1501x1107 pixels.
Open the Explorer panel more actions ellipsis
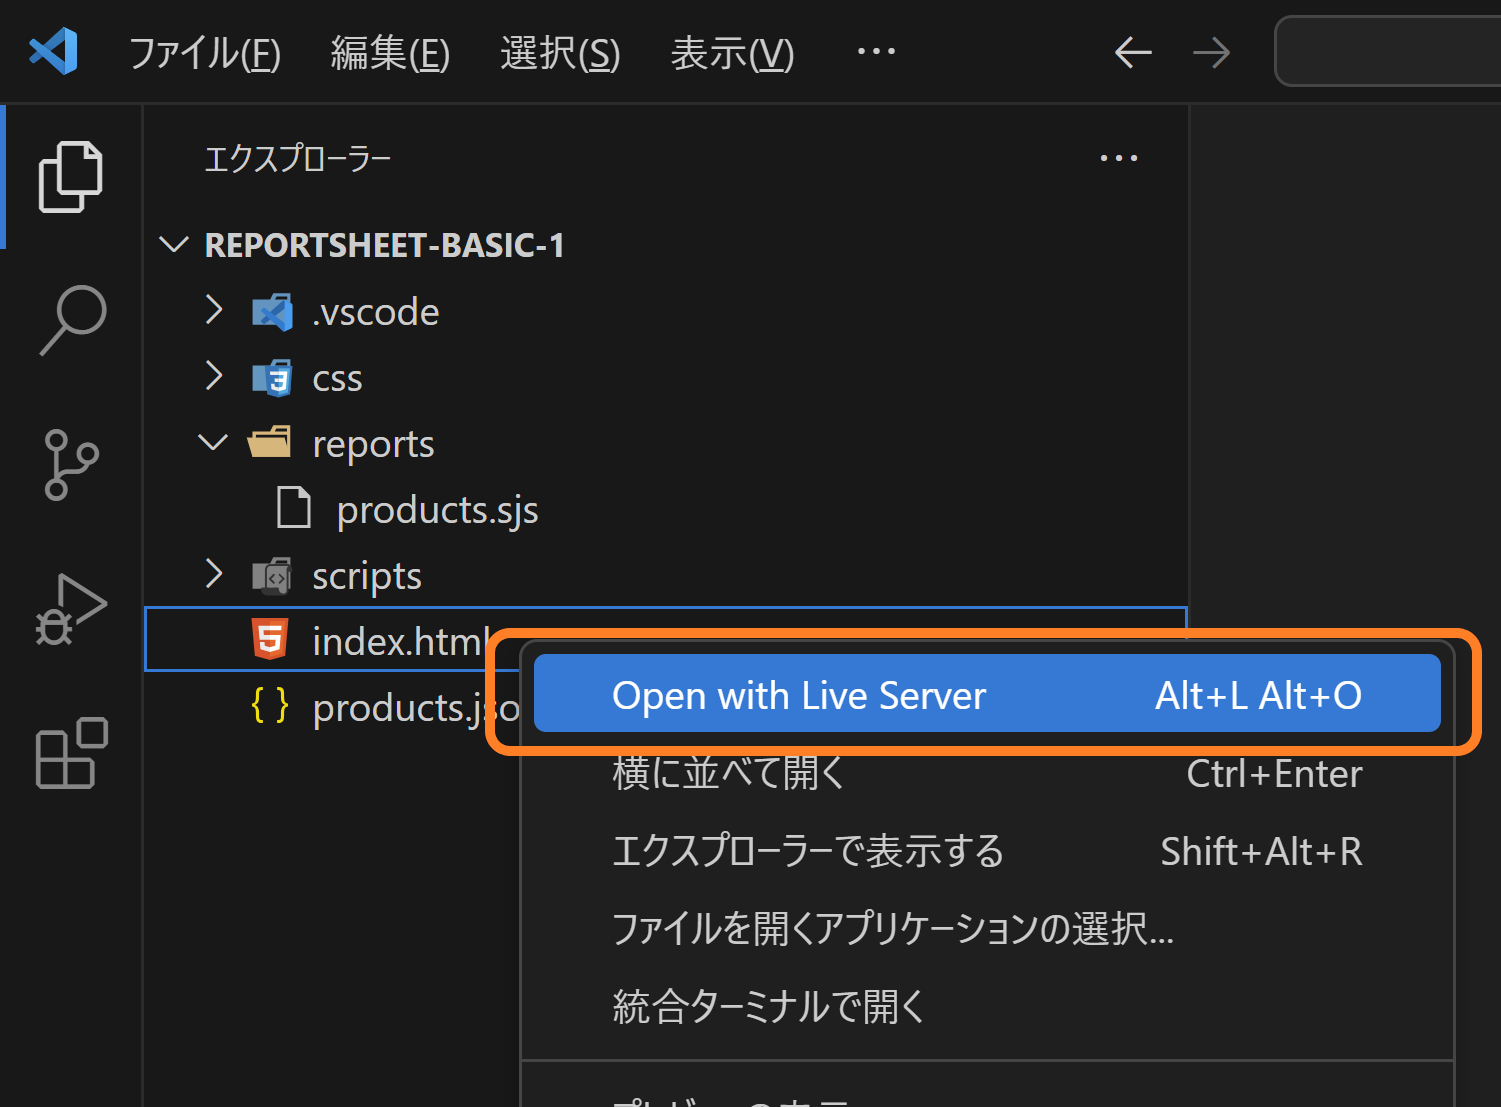tap(1118, 158)
